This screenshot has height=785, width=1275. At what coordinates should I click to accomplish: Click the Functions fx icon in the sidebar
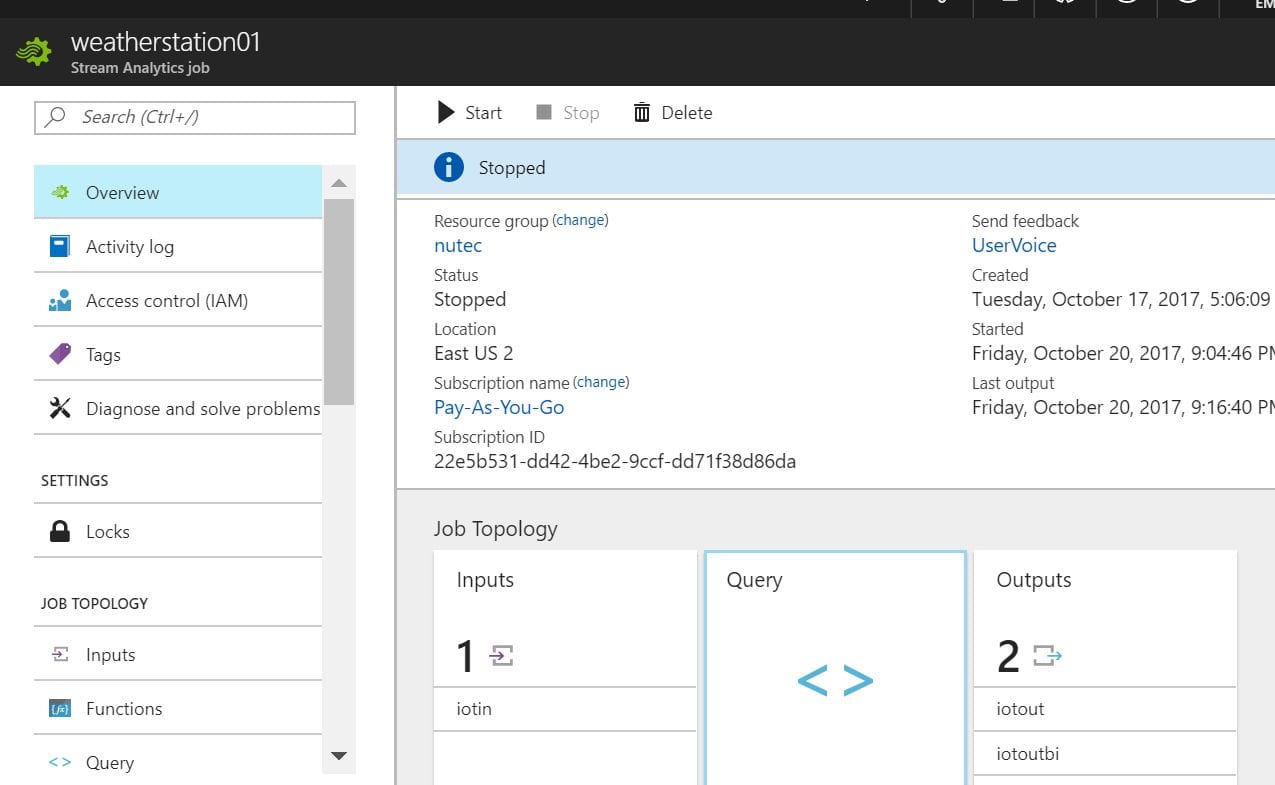pyautogui.click(x=60, y=708)
